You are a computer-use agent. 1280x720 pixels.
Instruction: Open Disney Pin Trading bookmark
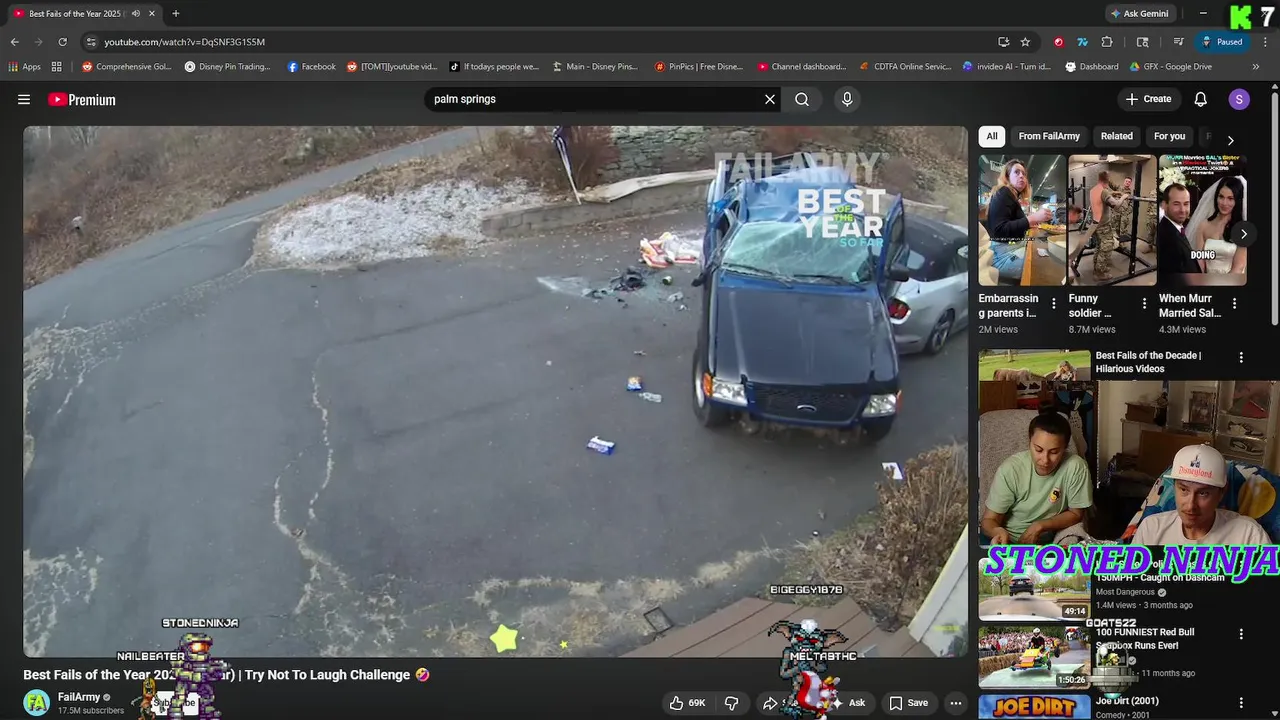point(227,67)
